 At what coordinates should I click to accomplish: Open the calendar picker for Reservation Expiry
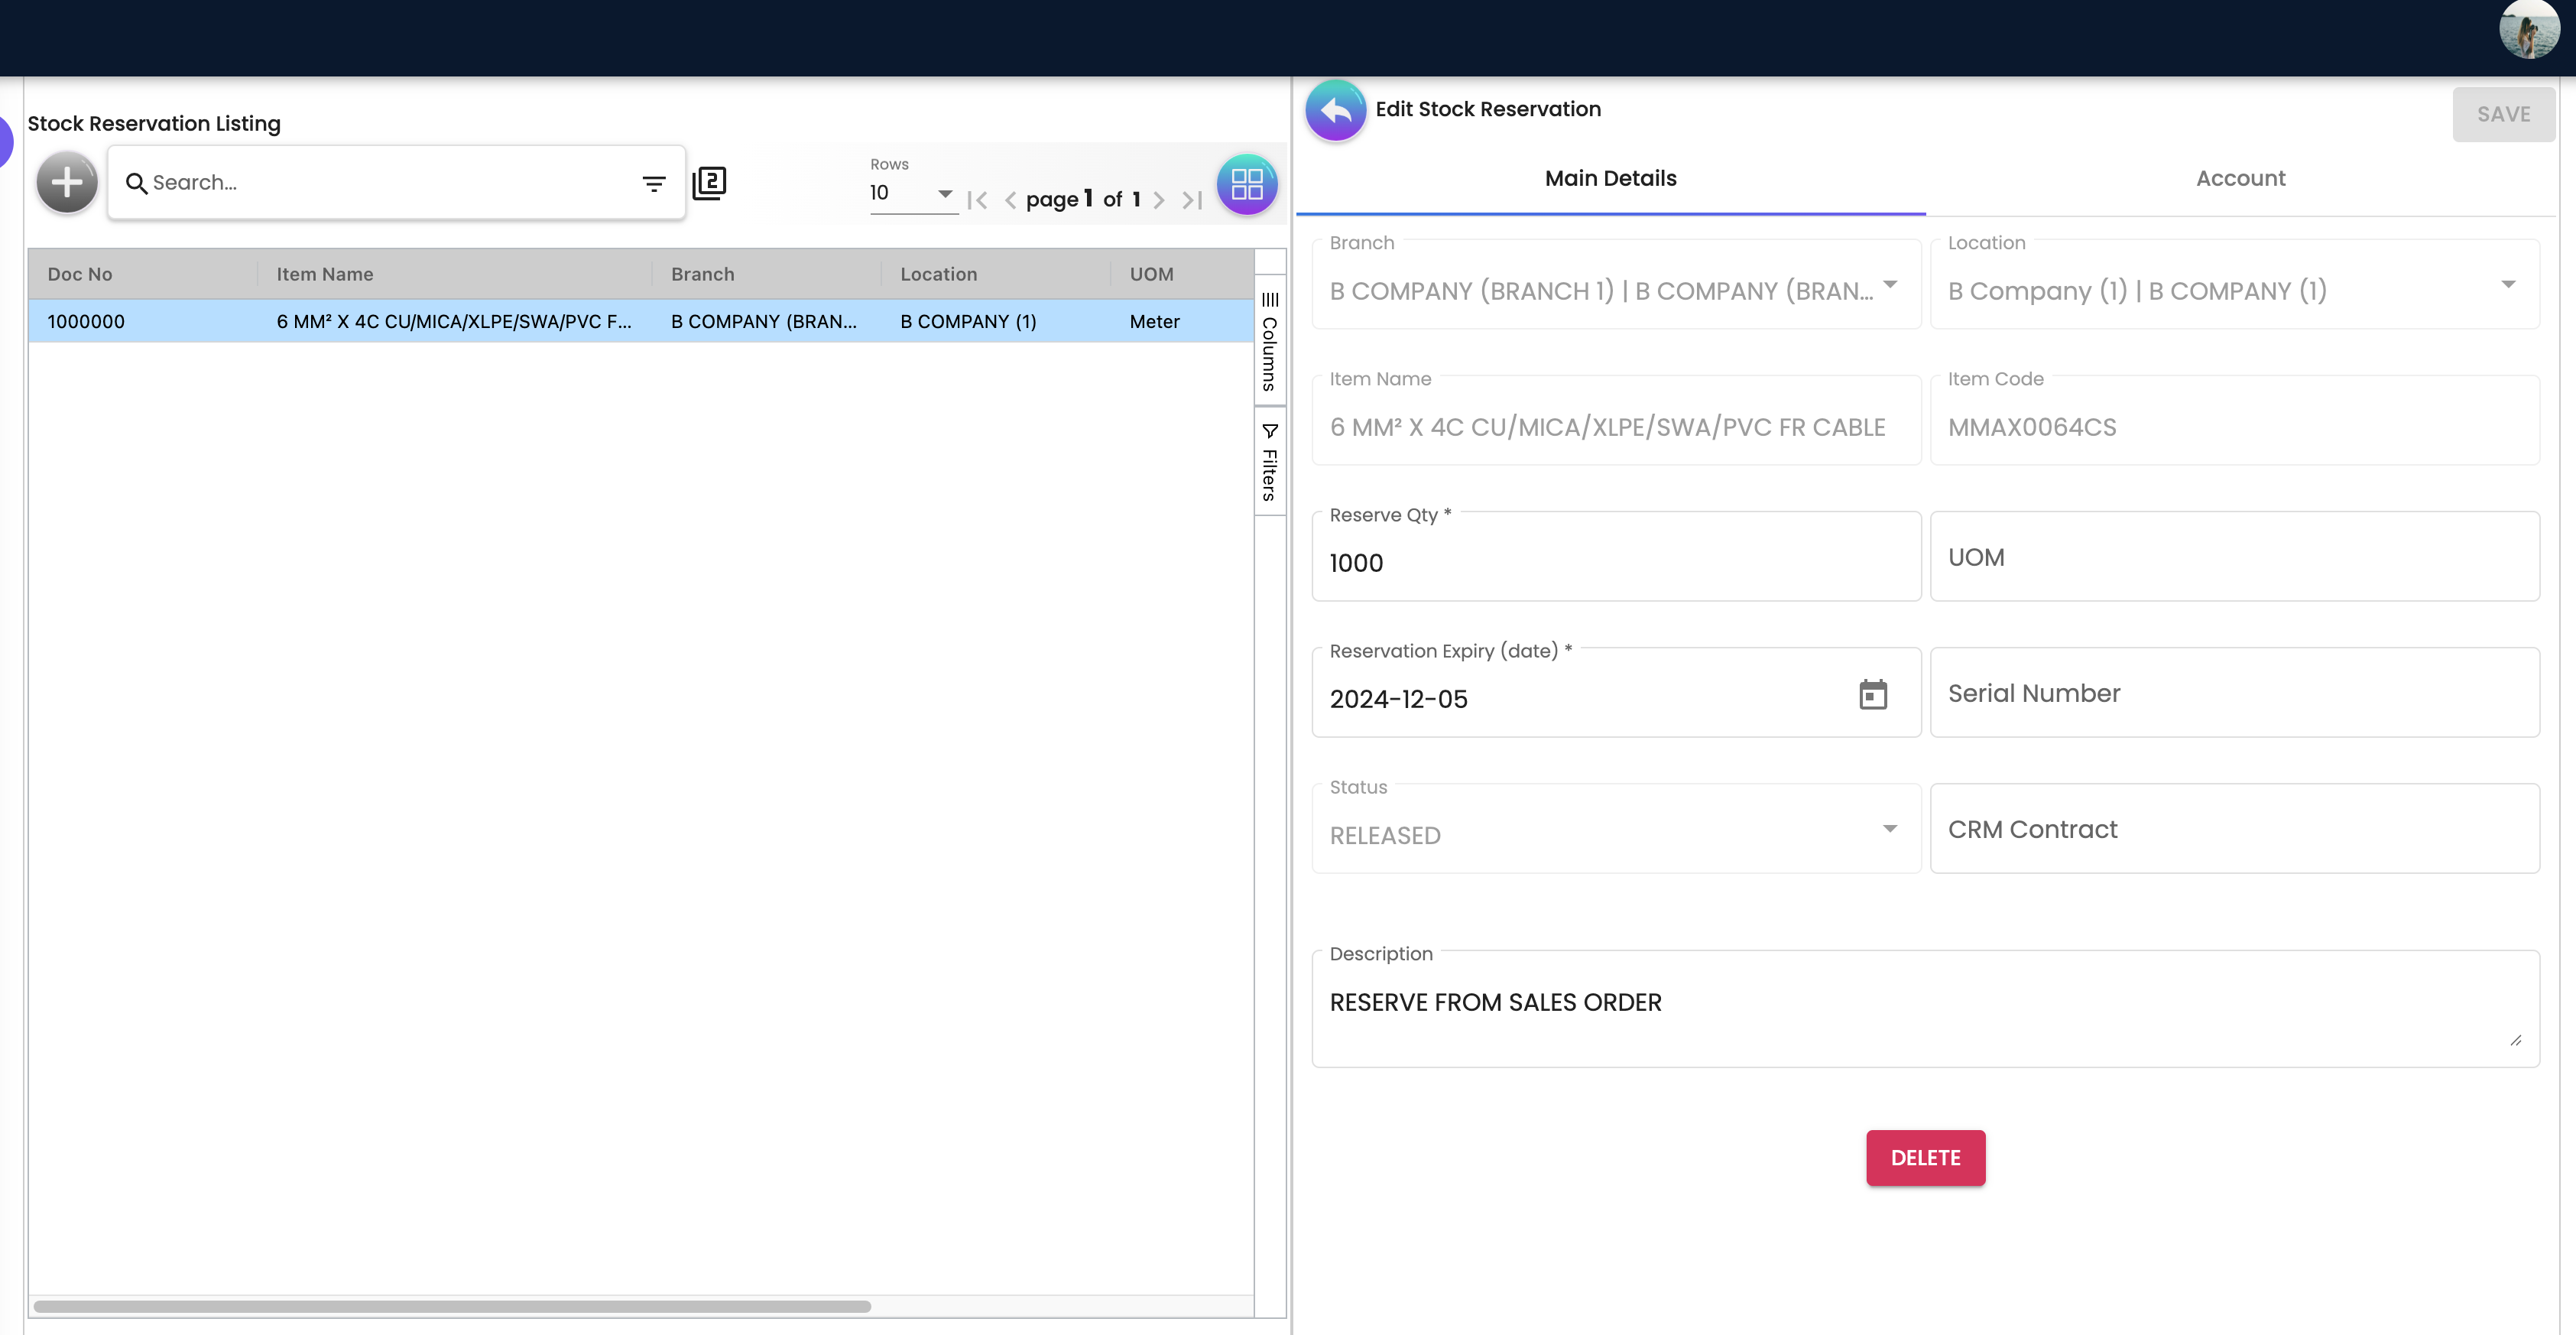[x=1872, y=694]
